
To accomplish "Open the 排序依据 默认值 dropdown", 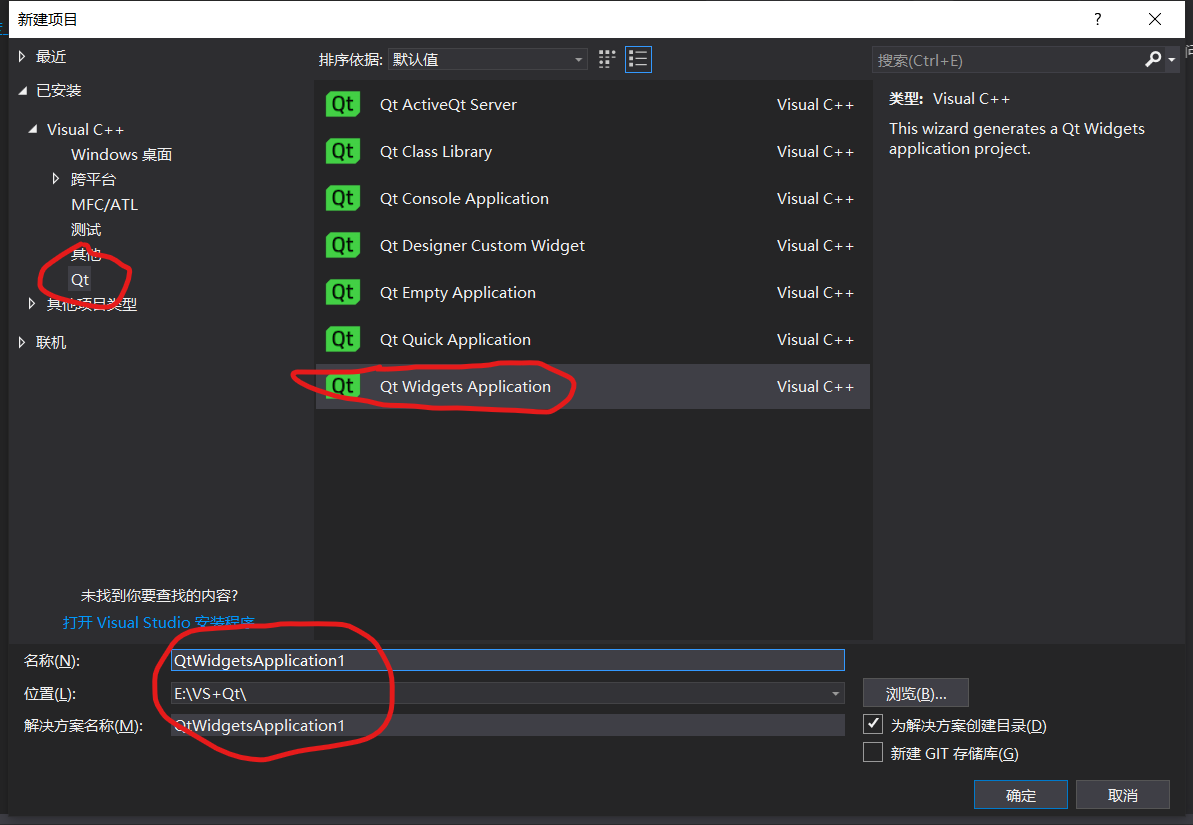I will 487,59.
